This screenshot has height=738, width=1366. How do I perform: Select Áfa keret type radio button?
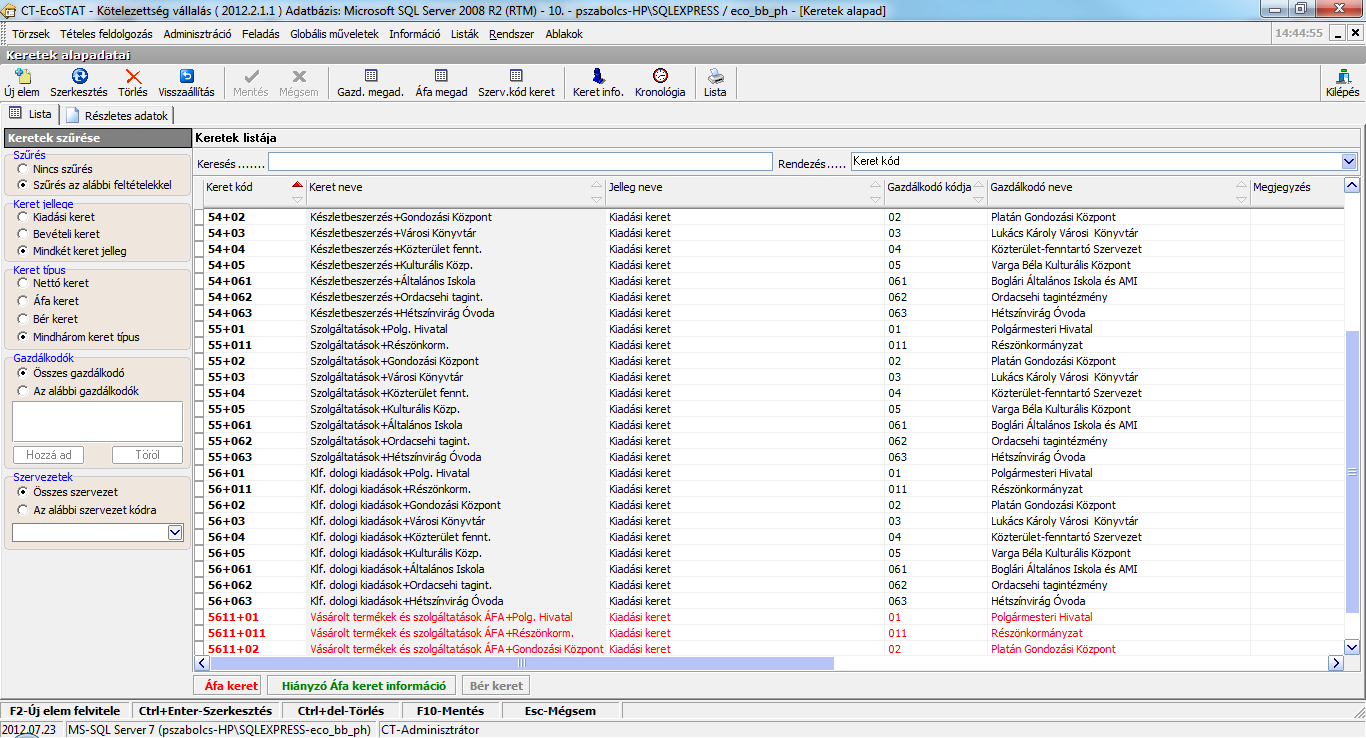click(x=22, y=301)
